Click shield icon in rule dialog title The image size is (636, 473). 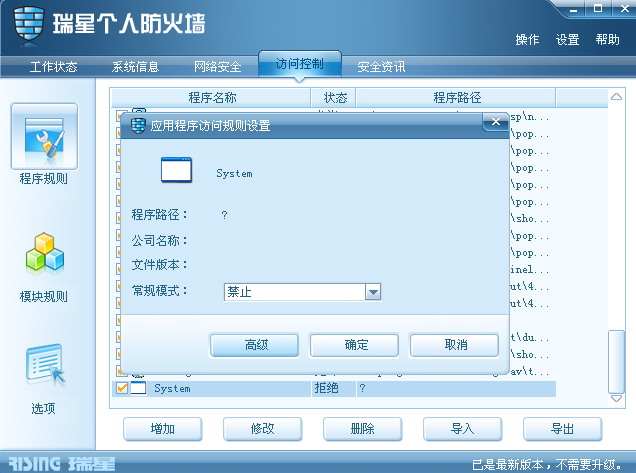coord(138,125)
